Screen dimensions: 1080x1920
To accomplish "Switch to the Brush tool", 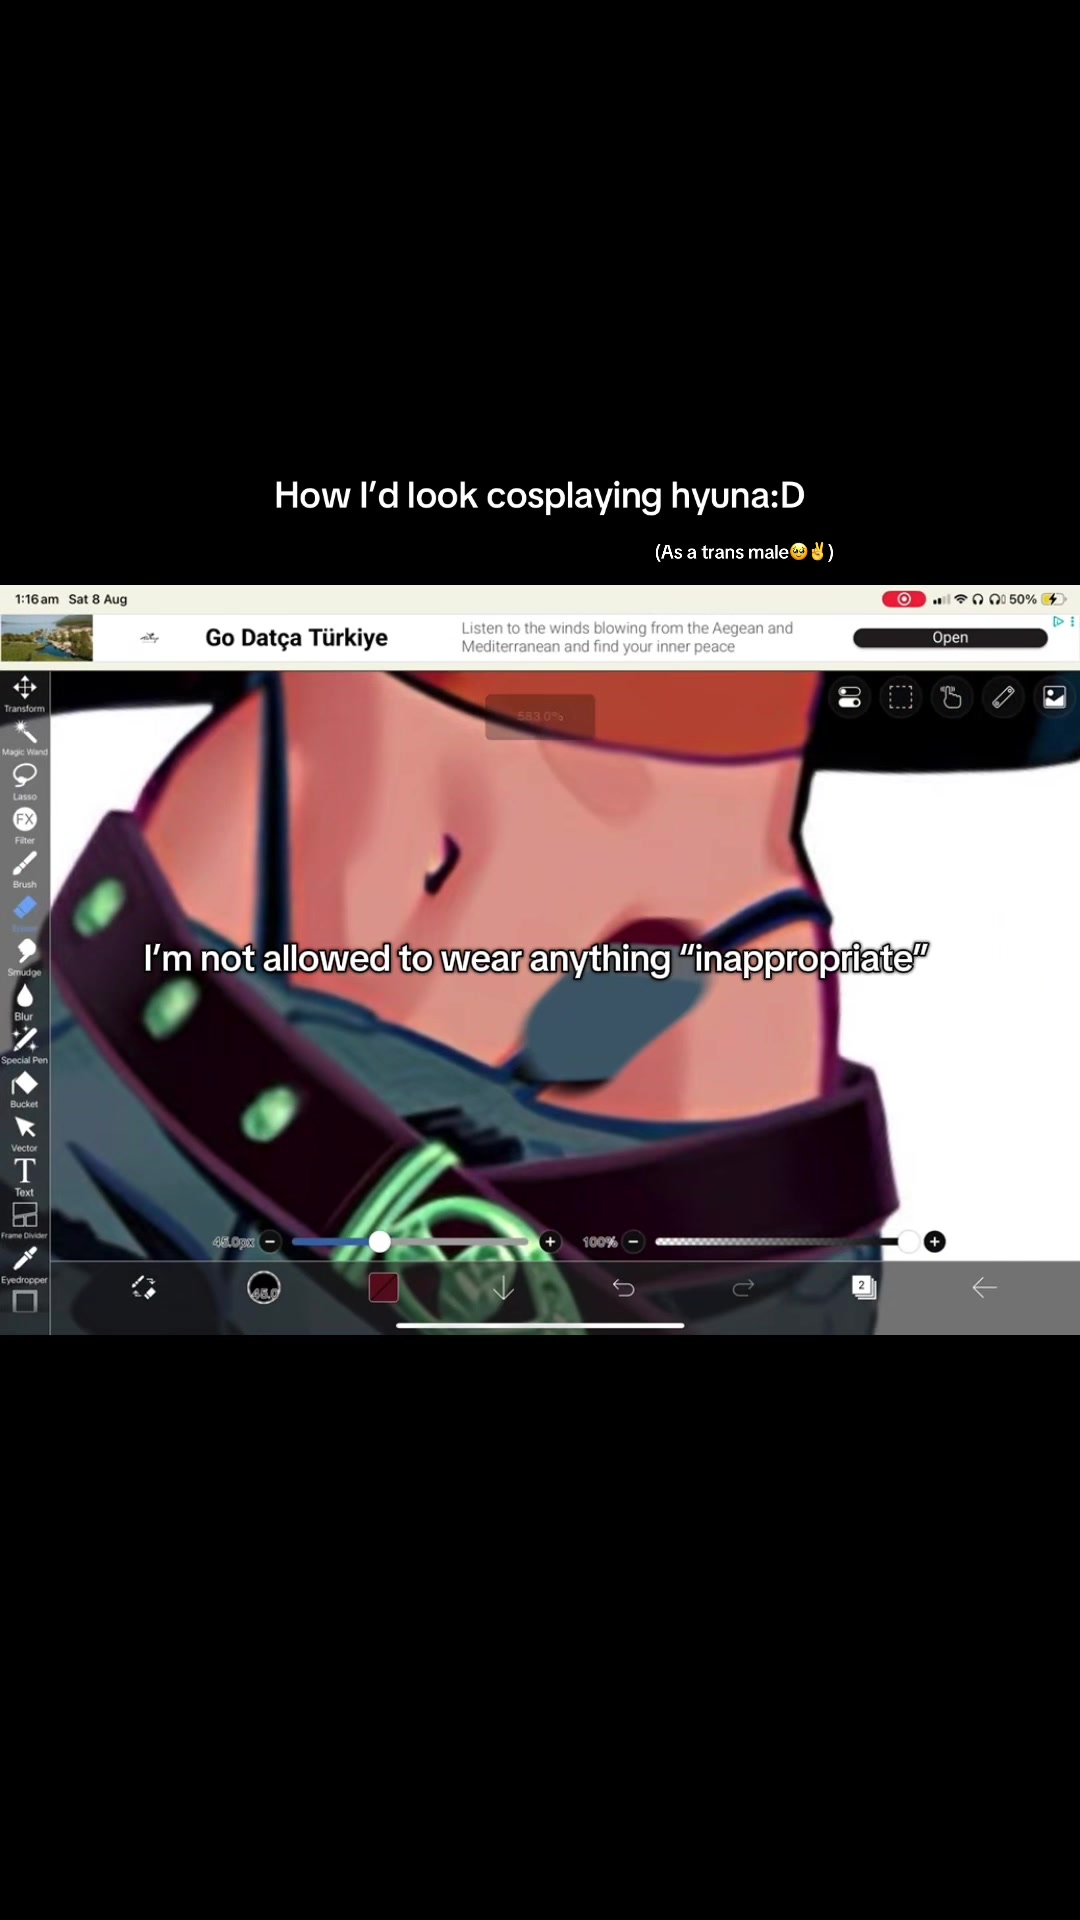I will pos(25,869).
